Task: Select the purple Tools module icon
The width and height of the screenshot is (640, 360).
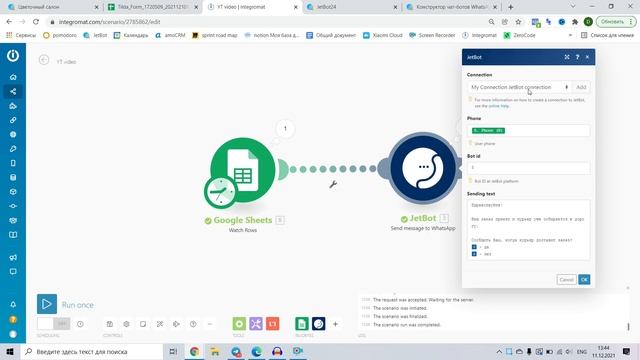Action: coord(256,324)
